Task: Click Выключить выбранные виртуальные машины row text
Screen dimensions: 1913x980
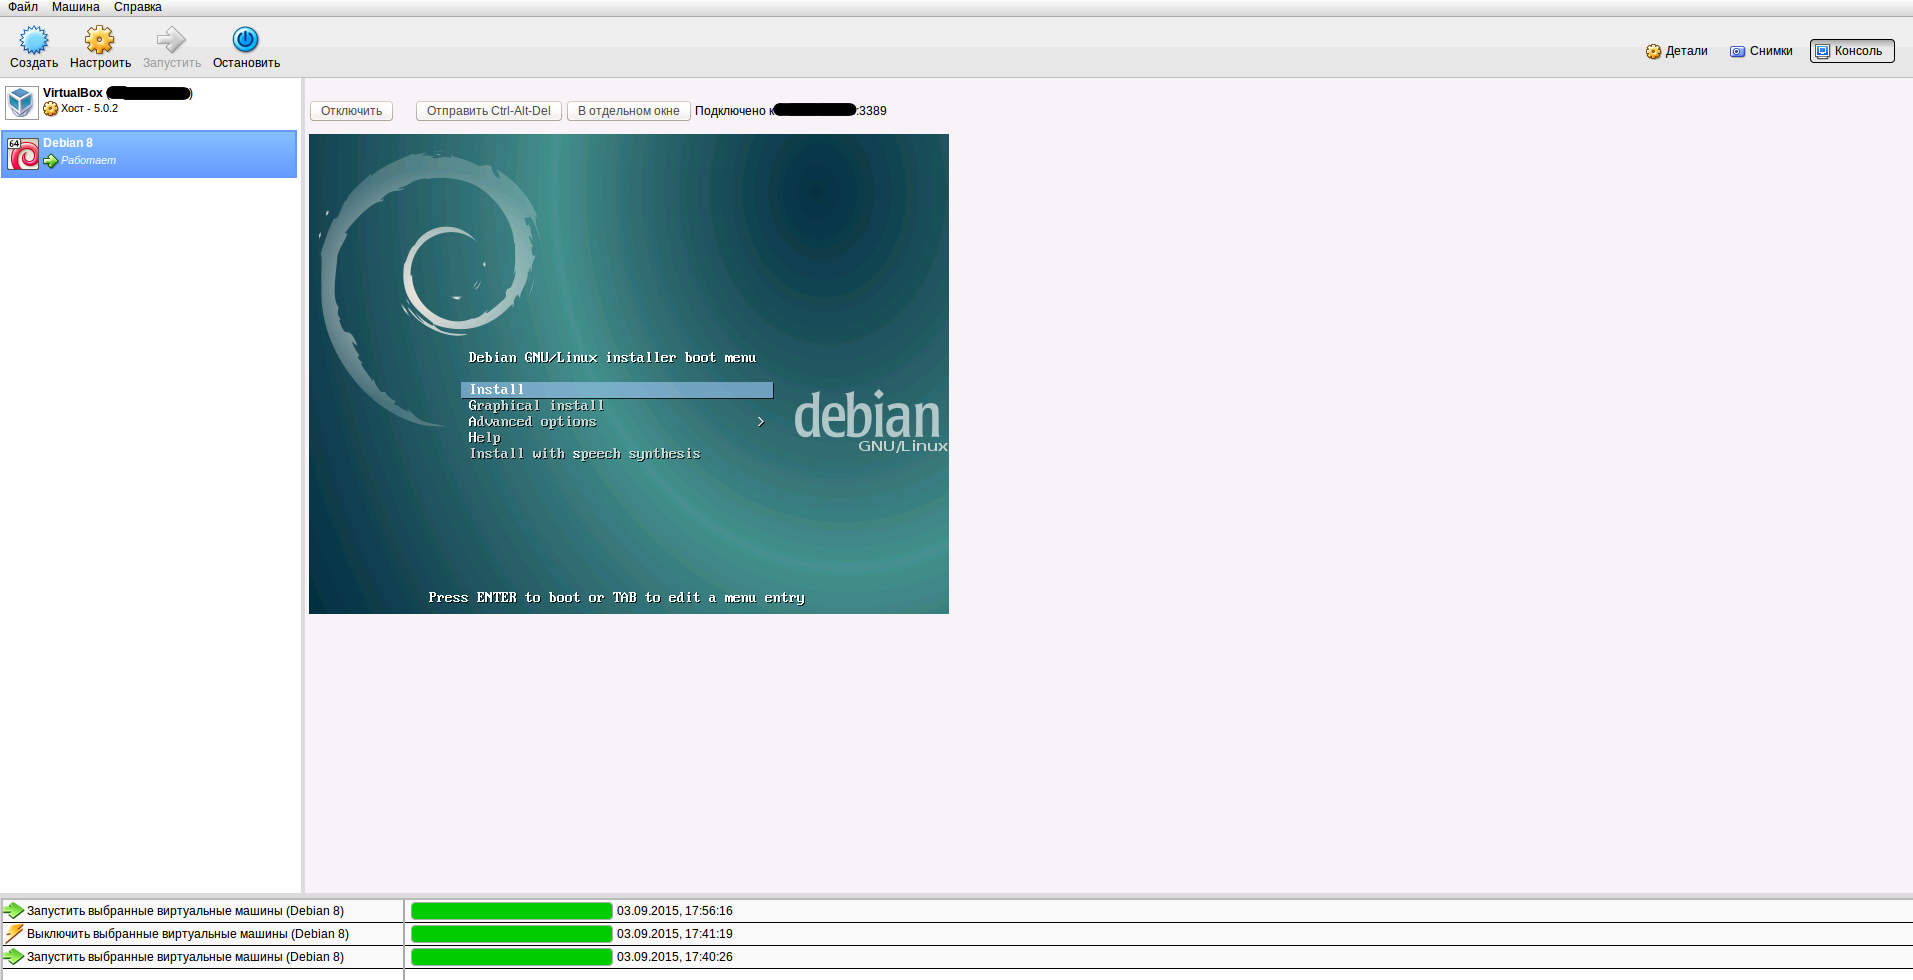Action: coord(188,934)
